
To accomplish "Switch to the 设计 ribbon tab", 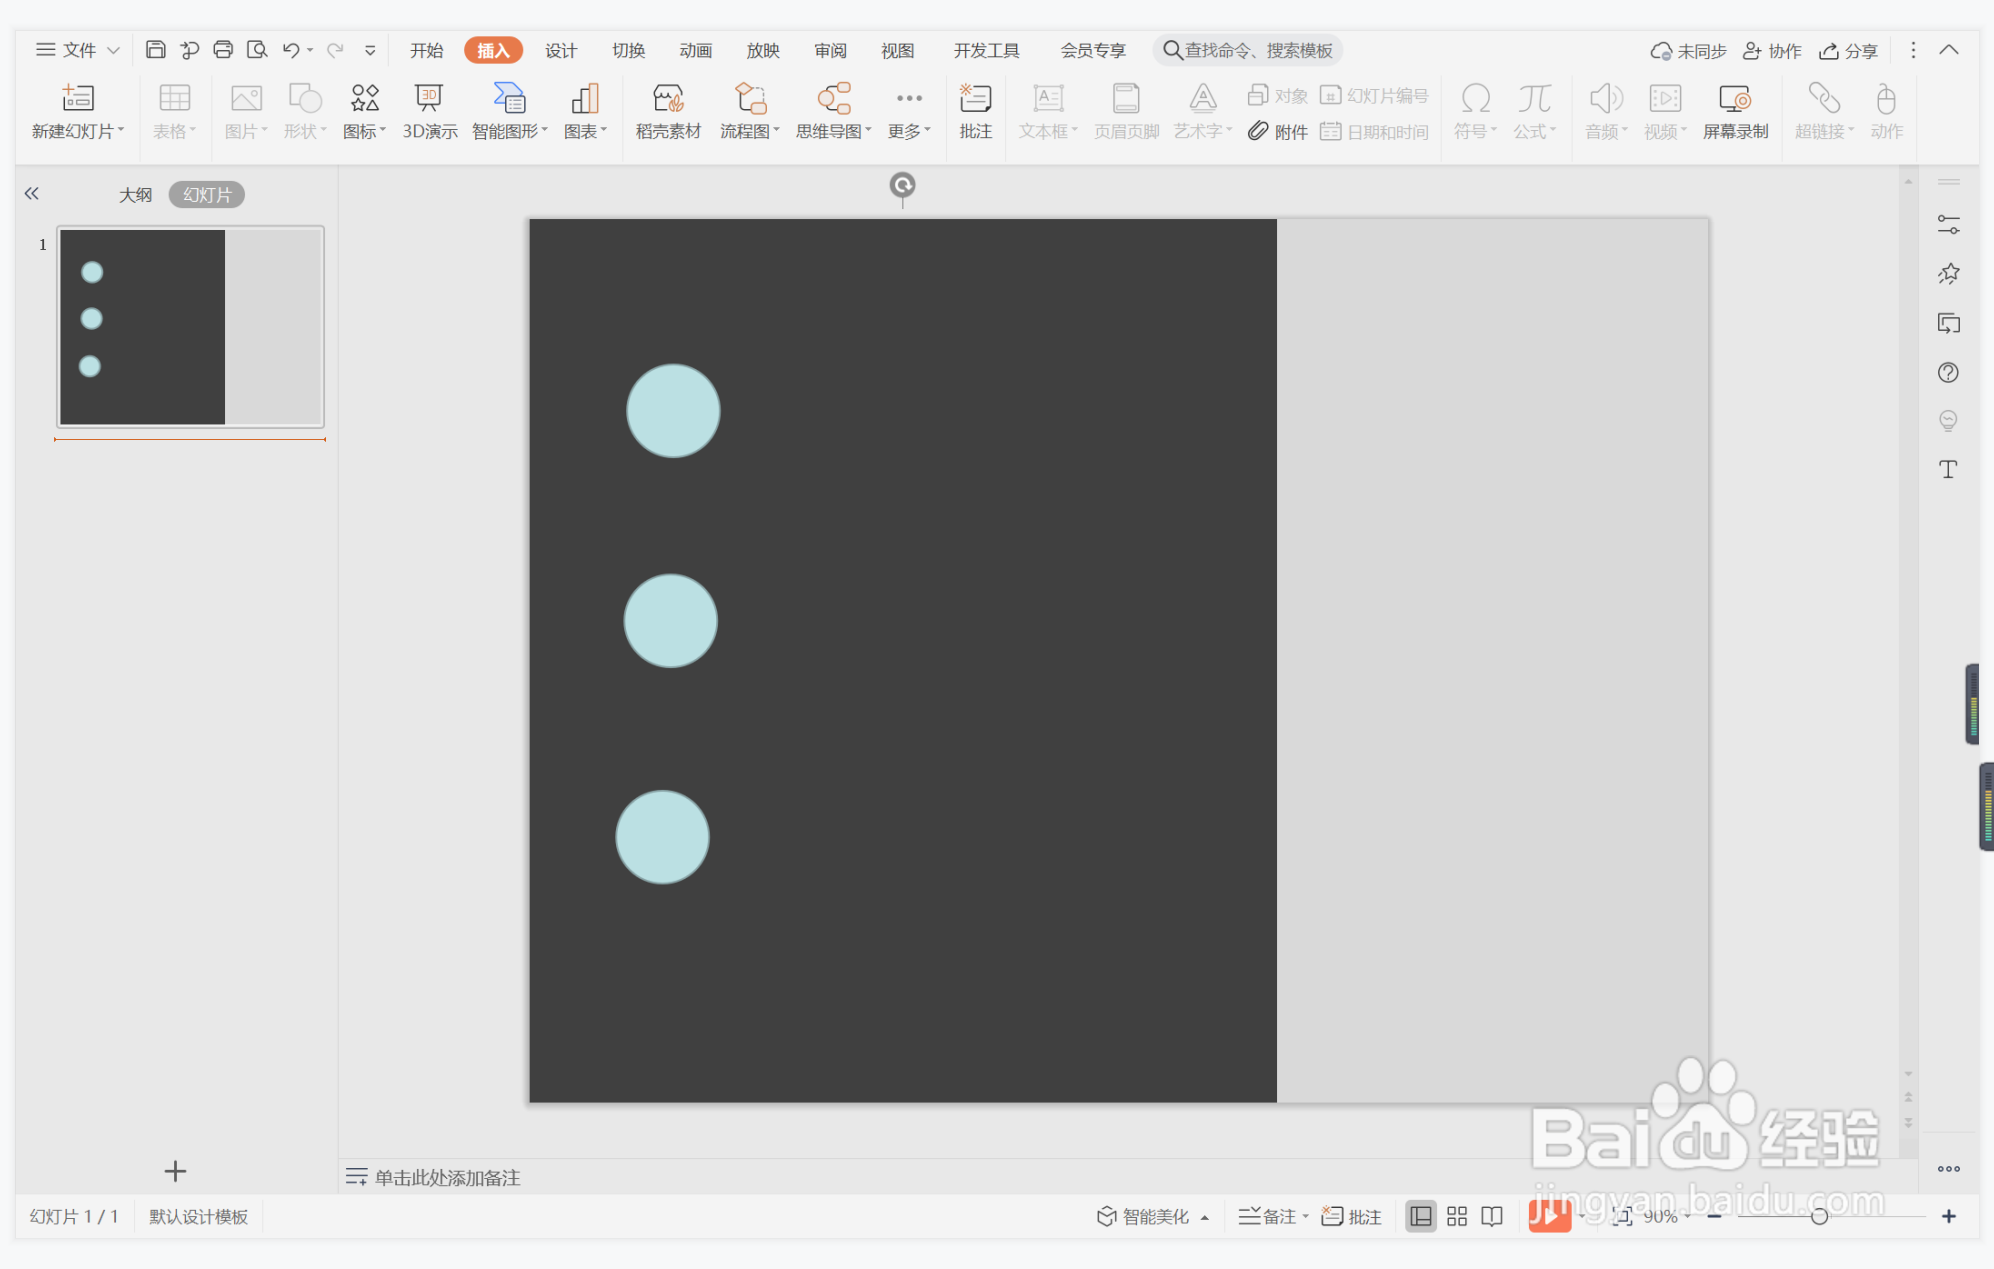I will tap(560, 50).
